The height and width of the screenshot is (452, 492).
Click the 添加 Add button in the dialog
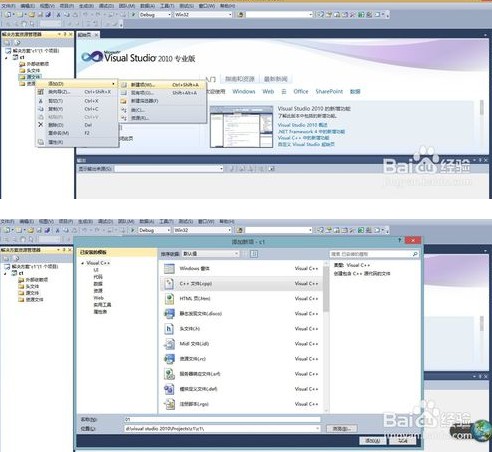372,441
